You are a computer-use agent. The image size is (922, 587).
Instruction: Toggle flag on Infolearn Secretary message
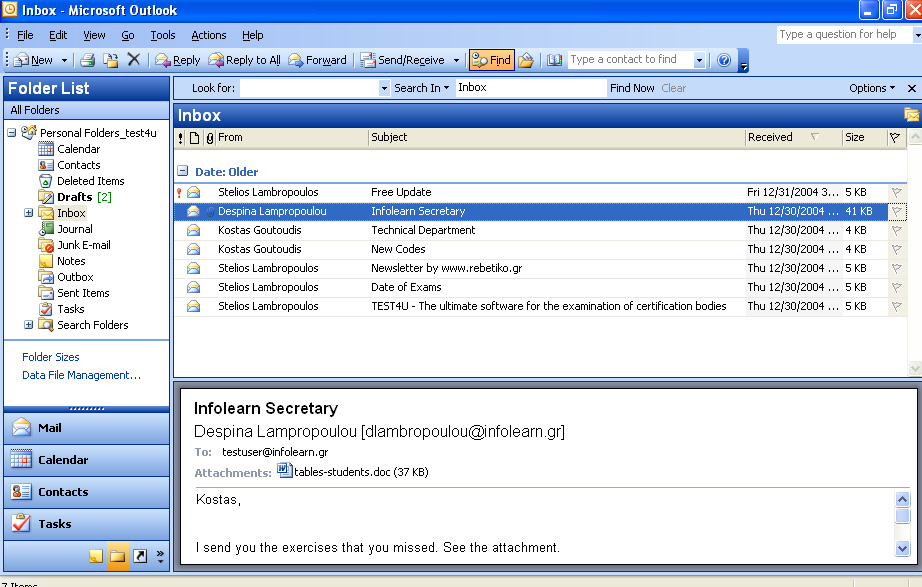pyautogui.click(x=896, y=211)
